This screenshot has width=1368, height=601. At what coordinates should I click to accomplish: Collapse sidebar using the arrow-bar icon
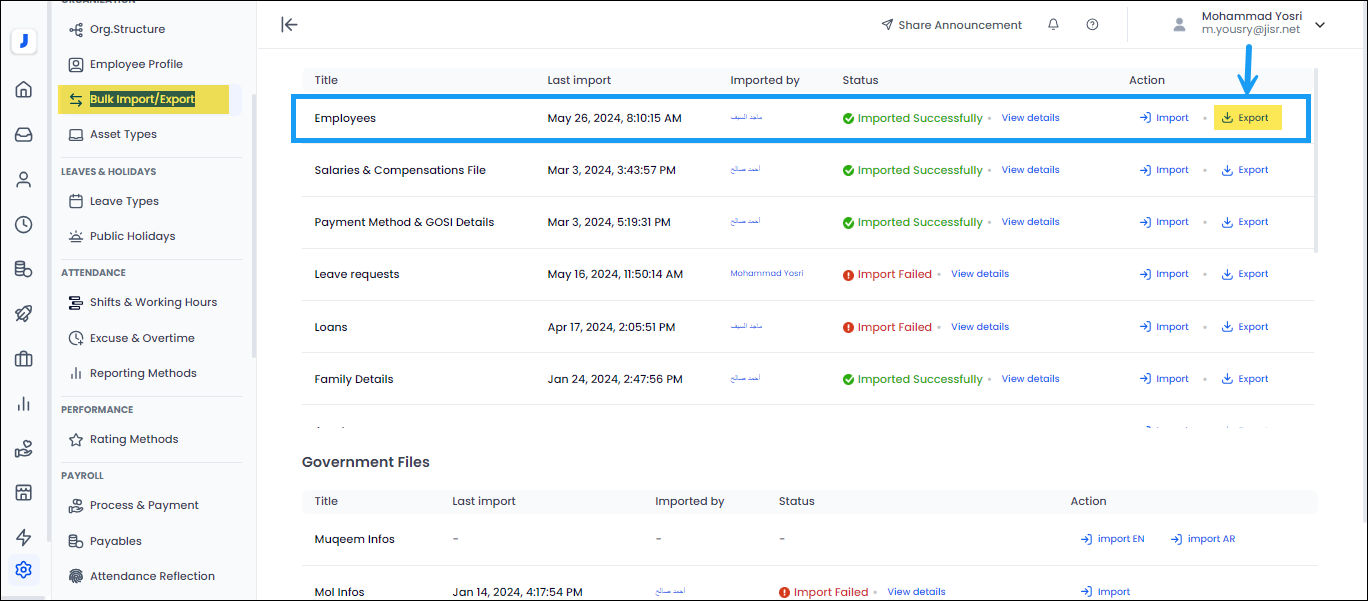[289, 25]
